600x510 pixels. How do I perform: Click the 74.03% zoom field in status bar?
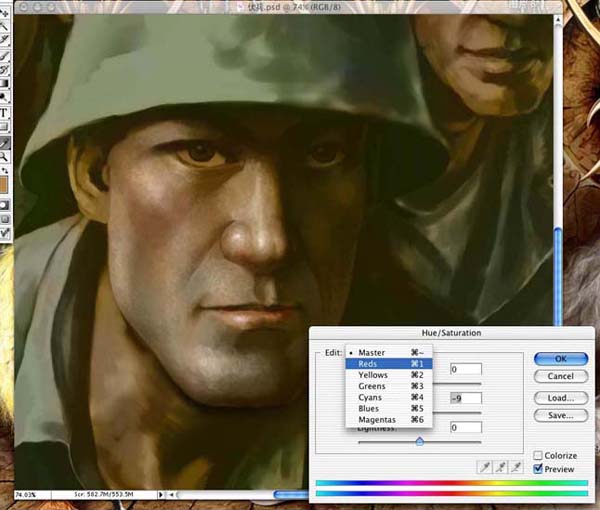point(32,495)
